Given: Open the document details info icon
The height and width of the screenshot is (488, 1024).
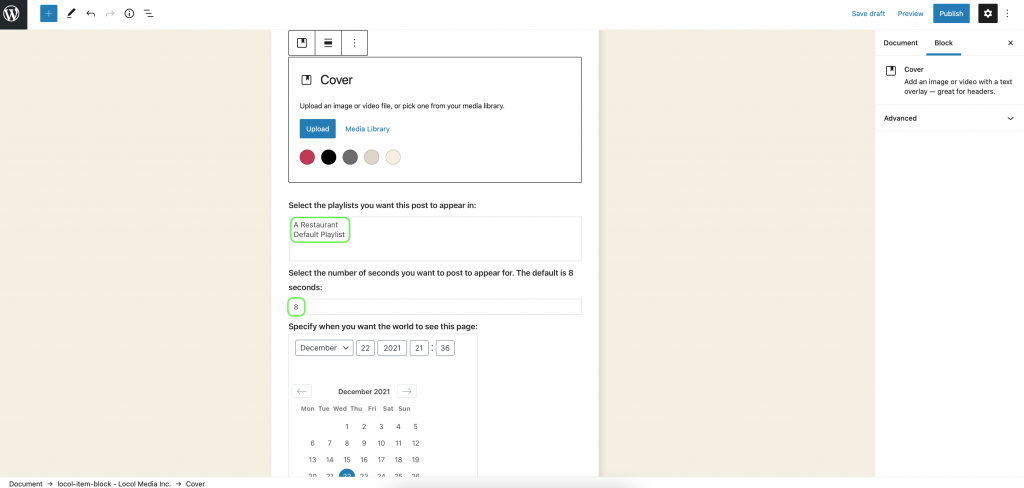Looking at the screenshot, I should 129,13.
